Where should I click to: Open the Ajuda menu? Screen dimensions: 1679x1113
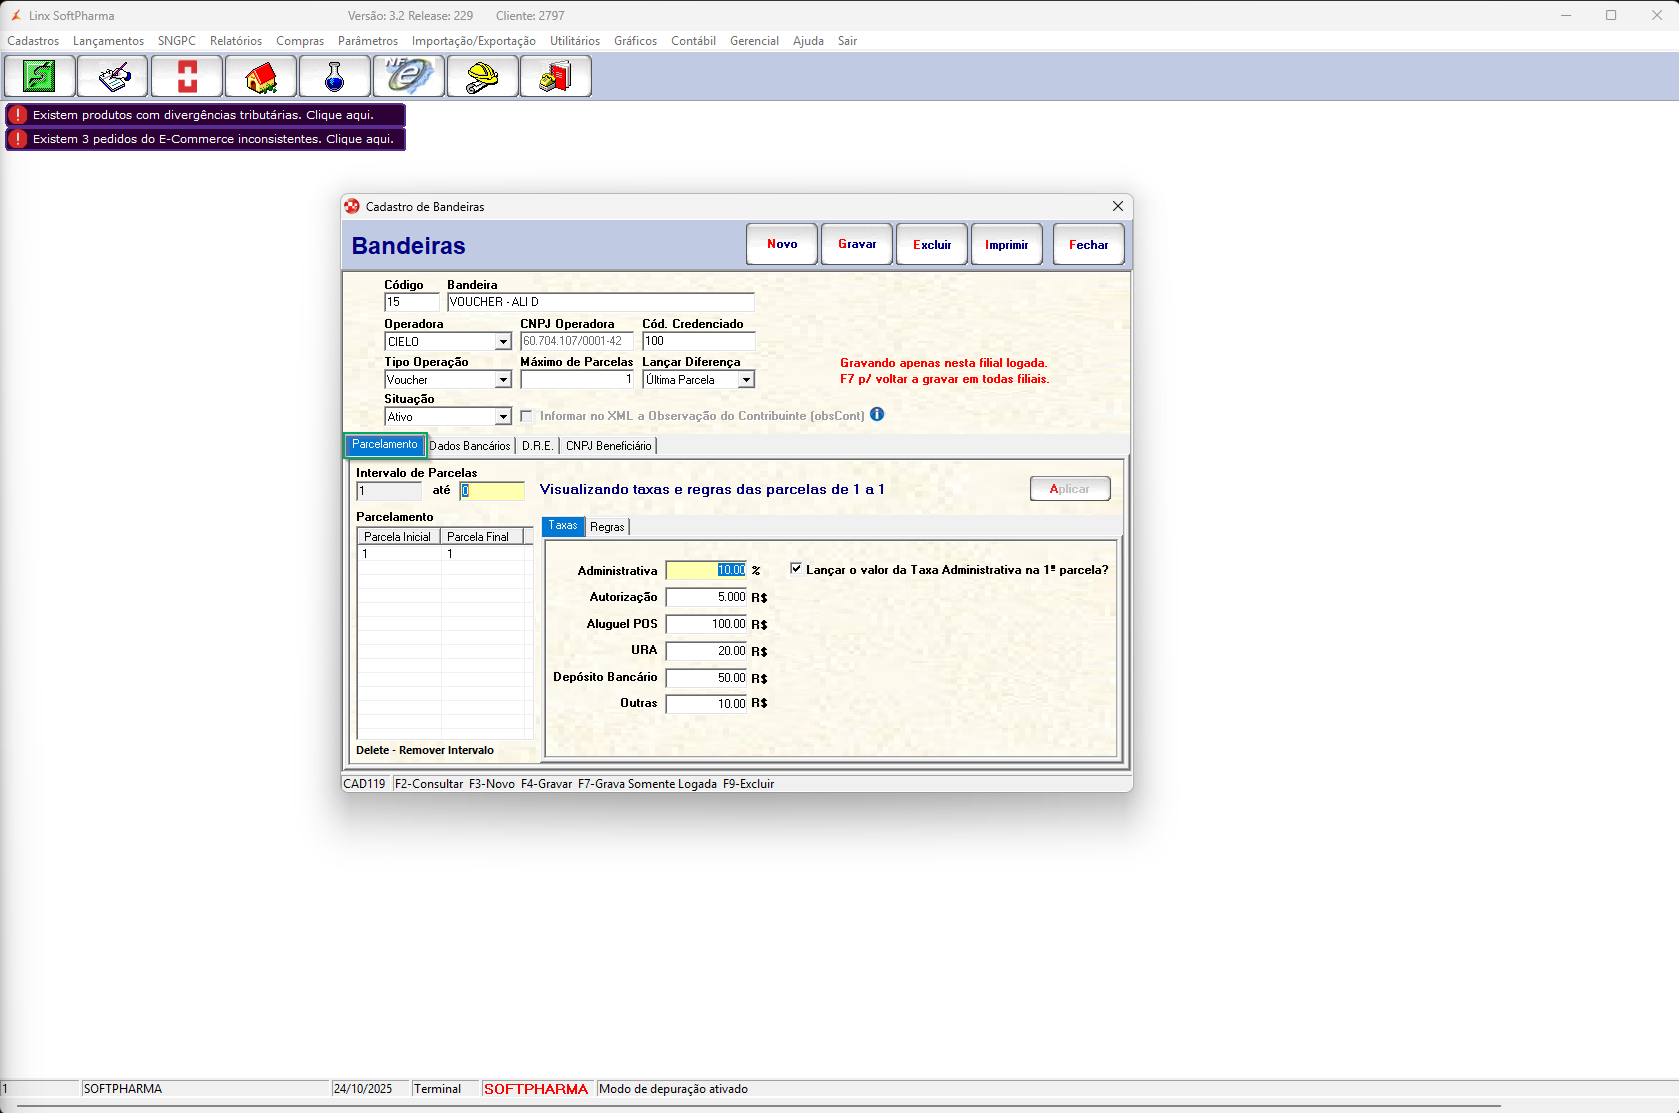point(808,41)
